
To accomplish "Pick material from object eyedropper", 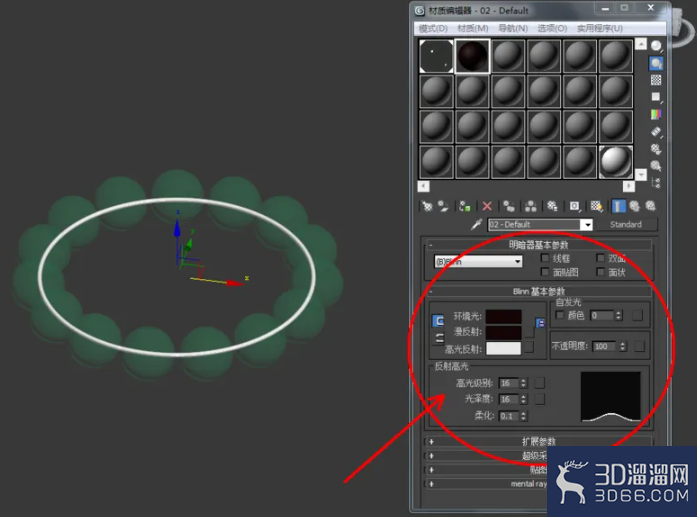I will tap(476, 224).
